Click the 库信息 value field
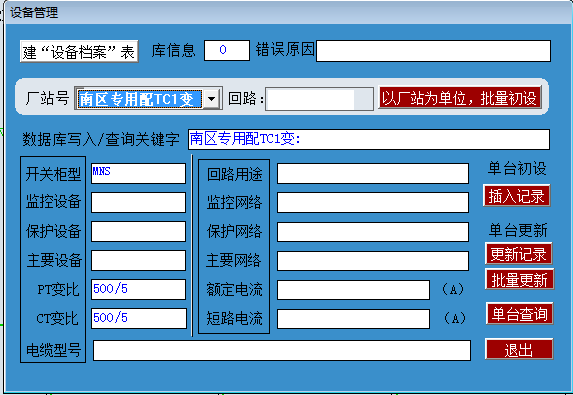Screen dimensions: 573x395 coord(227,50)
